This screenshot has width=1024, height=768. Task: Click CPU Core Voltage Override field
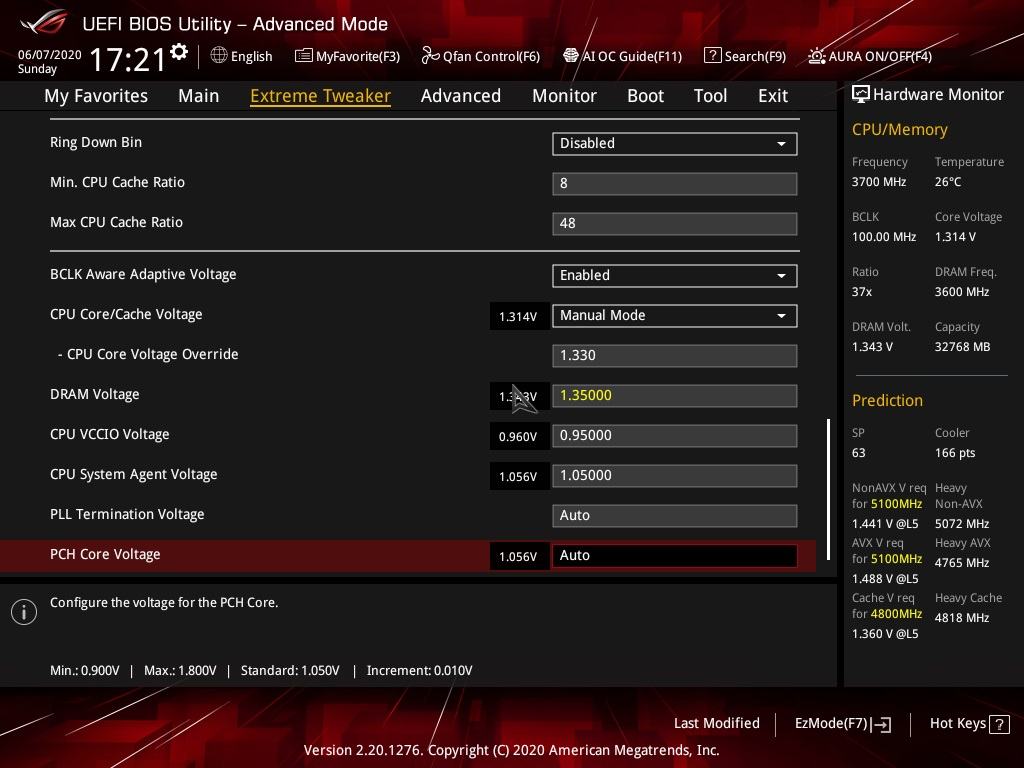pyautogui.click(x=675, y=355)
